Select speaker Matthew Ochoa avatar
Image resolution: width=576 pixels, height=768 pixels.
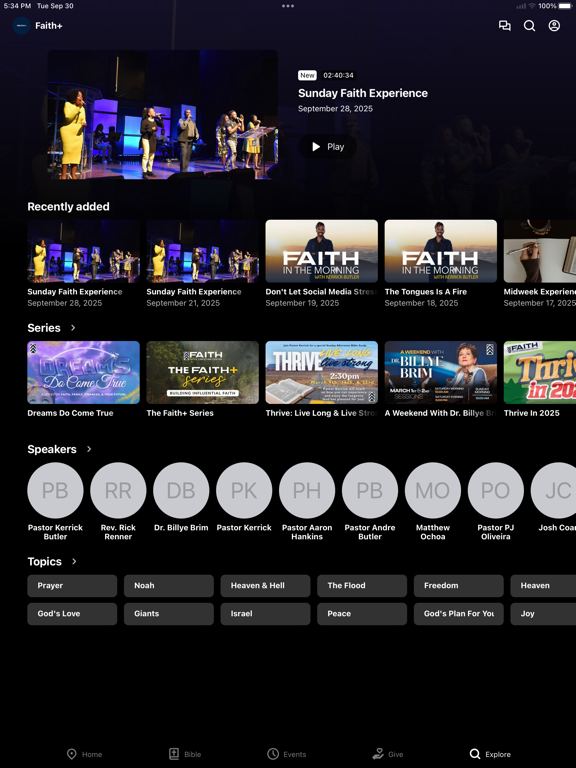coord(433,490)
